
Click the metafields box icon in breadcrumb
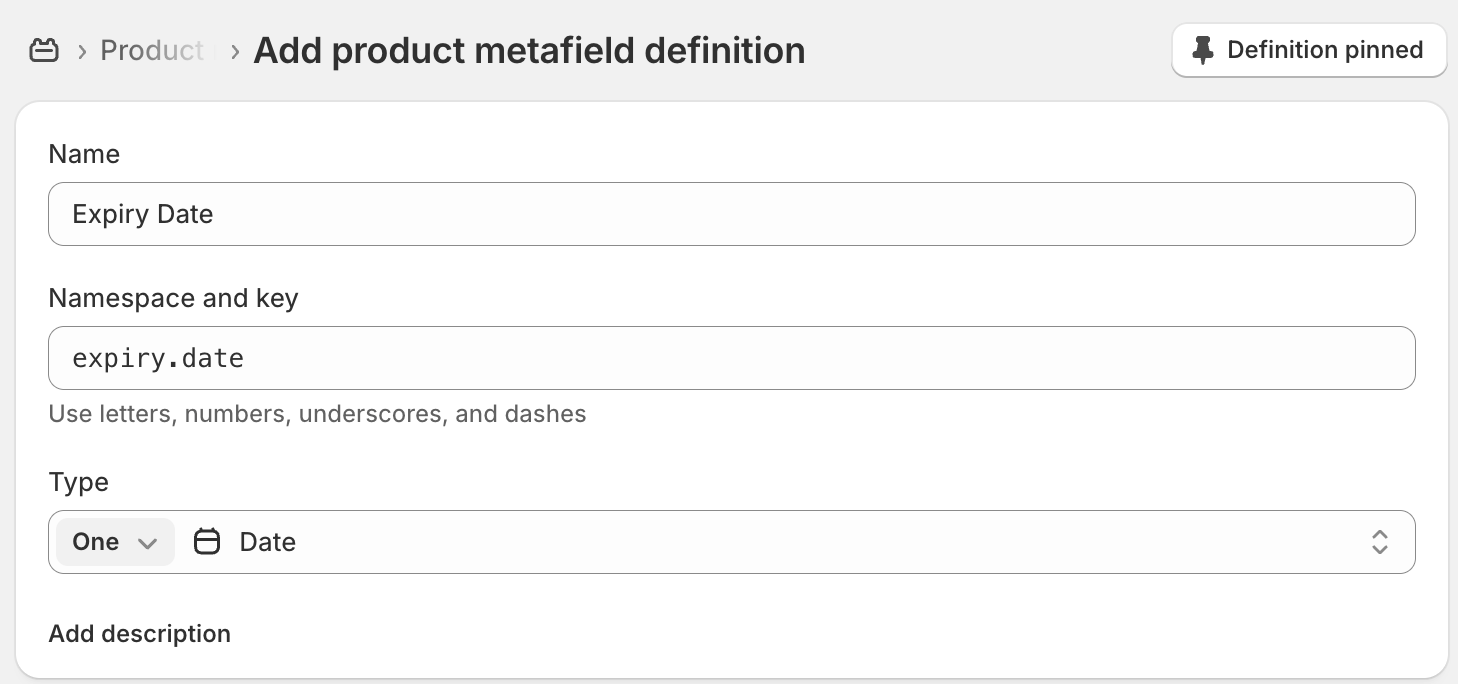[44, 49]
